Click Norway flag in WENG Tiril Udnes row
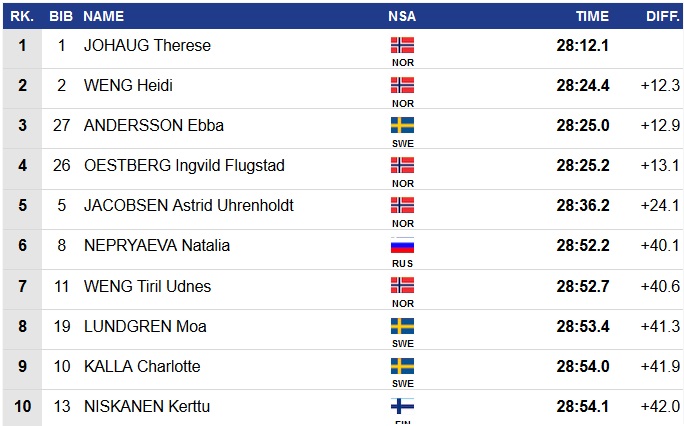Screen dimensions: 684x426 coord(402,285)
